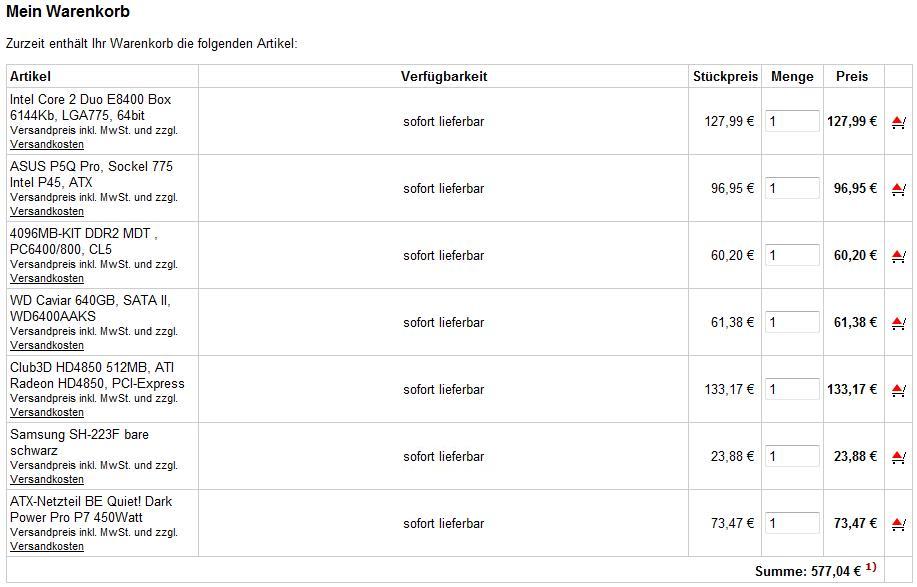Image resolution: width=917 pixels, height=587 pixels.
Task: Open Versandkosten link under ATX-Netzteil BE Quiet!
Action: coord(47,546)
